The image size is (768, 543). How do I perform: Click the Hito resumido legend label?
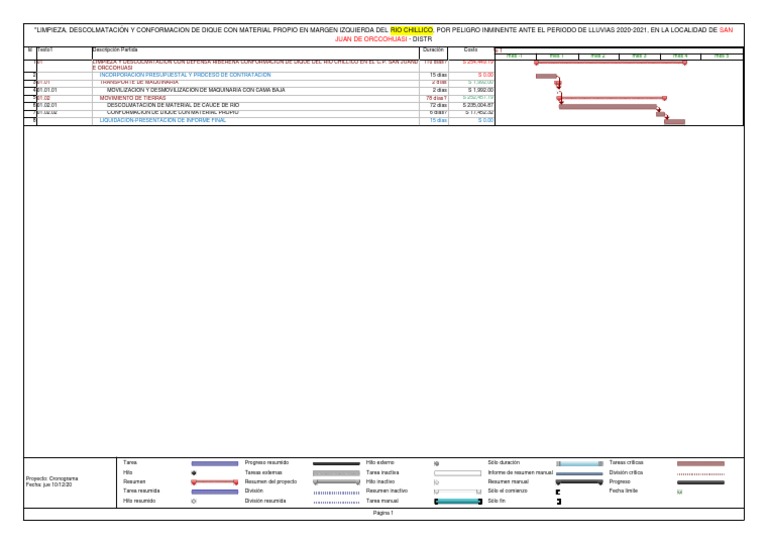[139, 501]
